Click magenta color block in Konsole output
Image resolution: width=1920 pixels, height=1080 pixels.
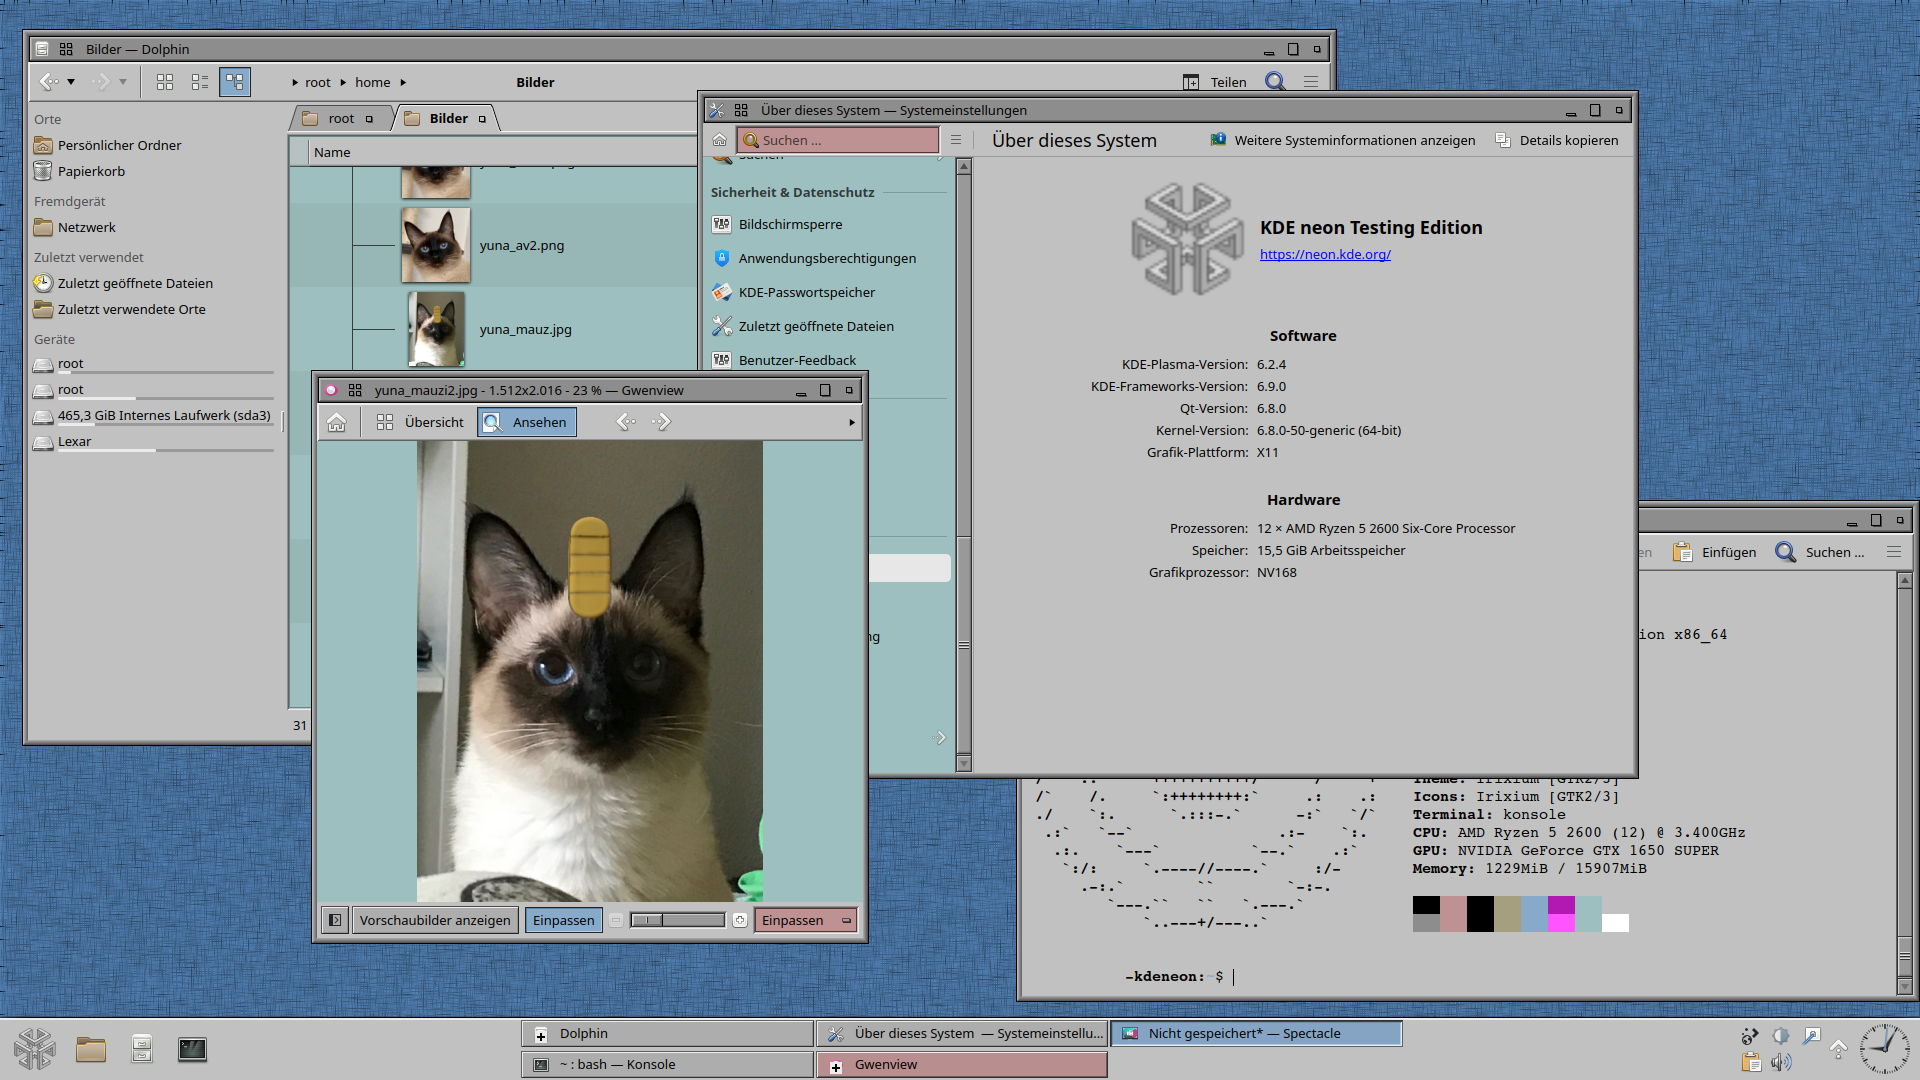1561,914
